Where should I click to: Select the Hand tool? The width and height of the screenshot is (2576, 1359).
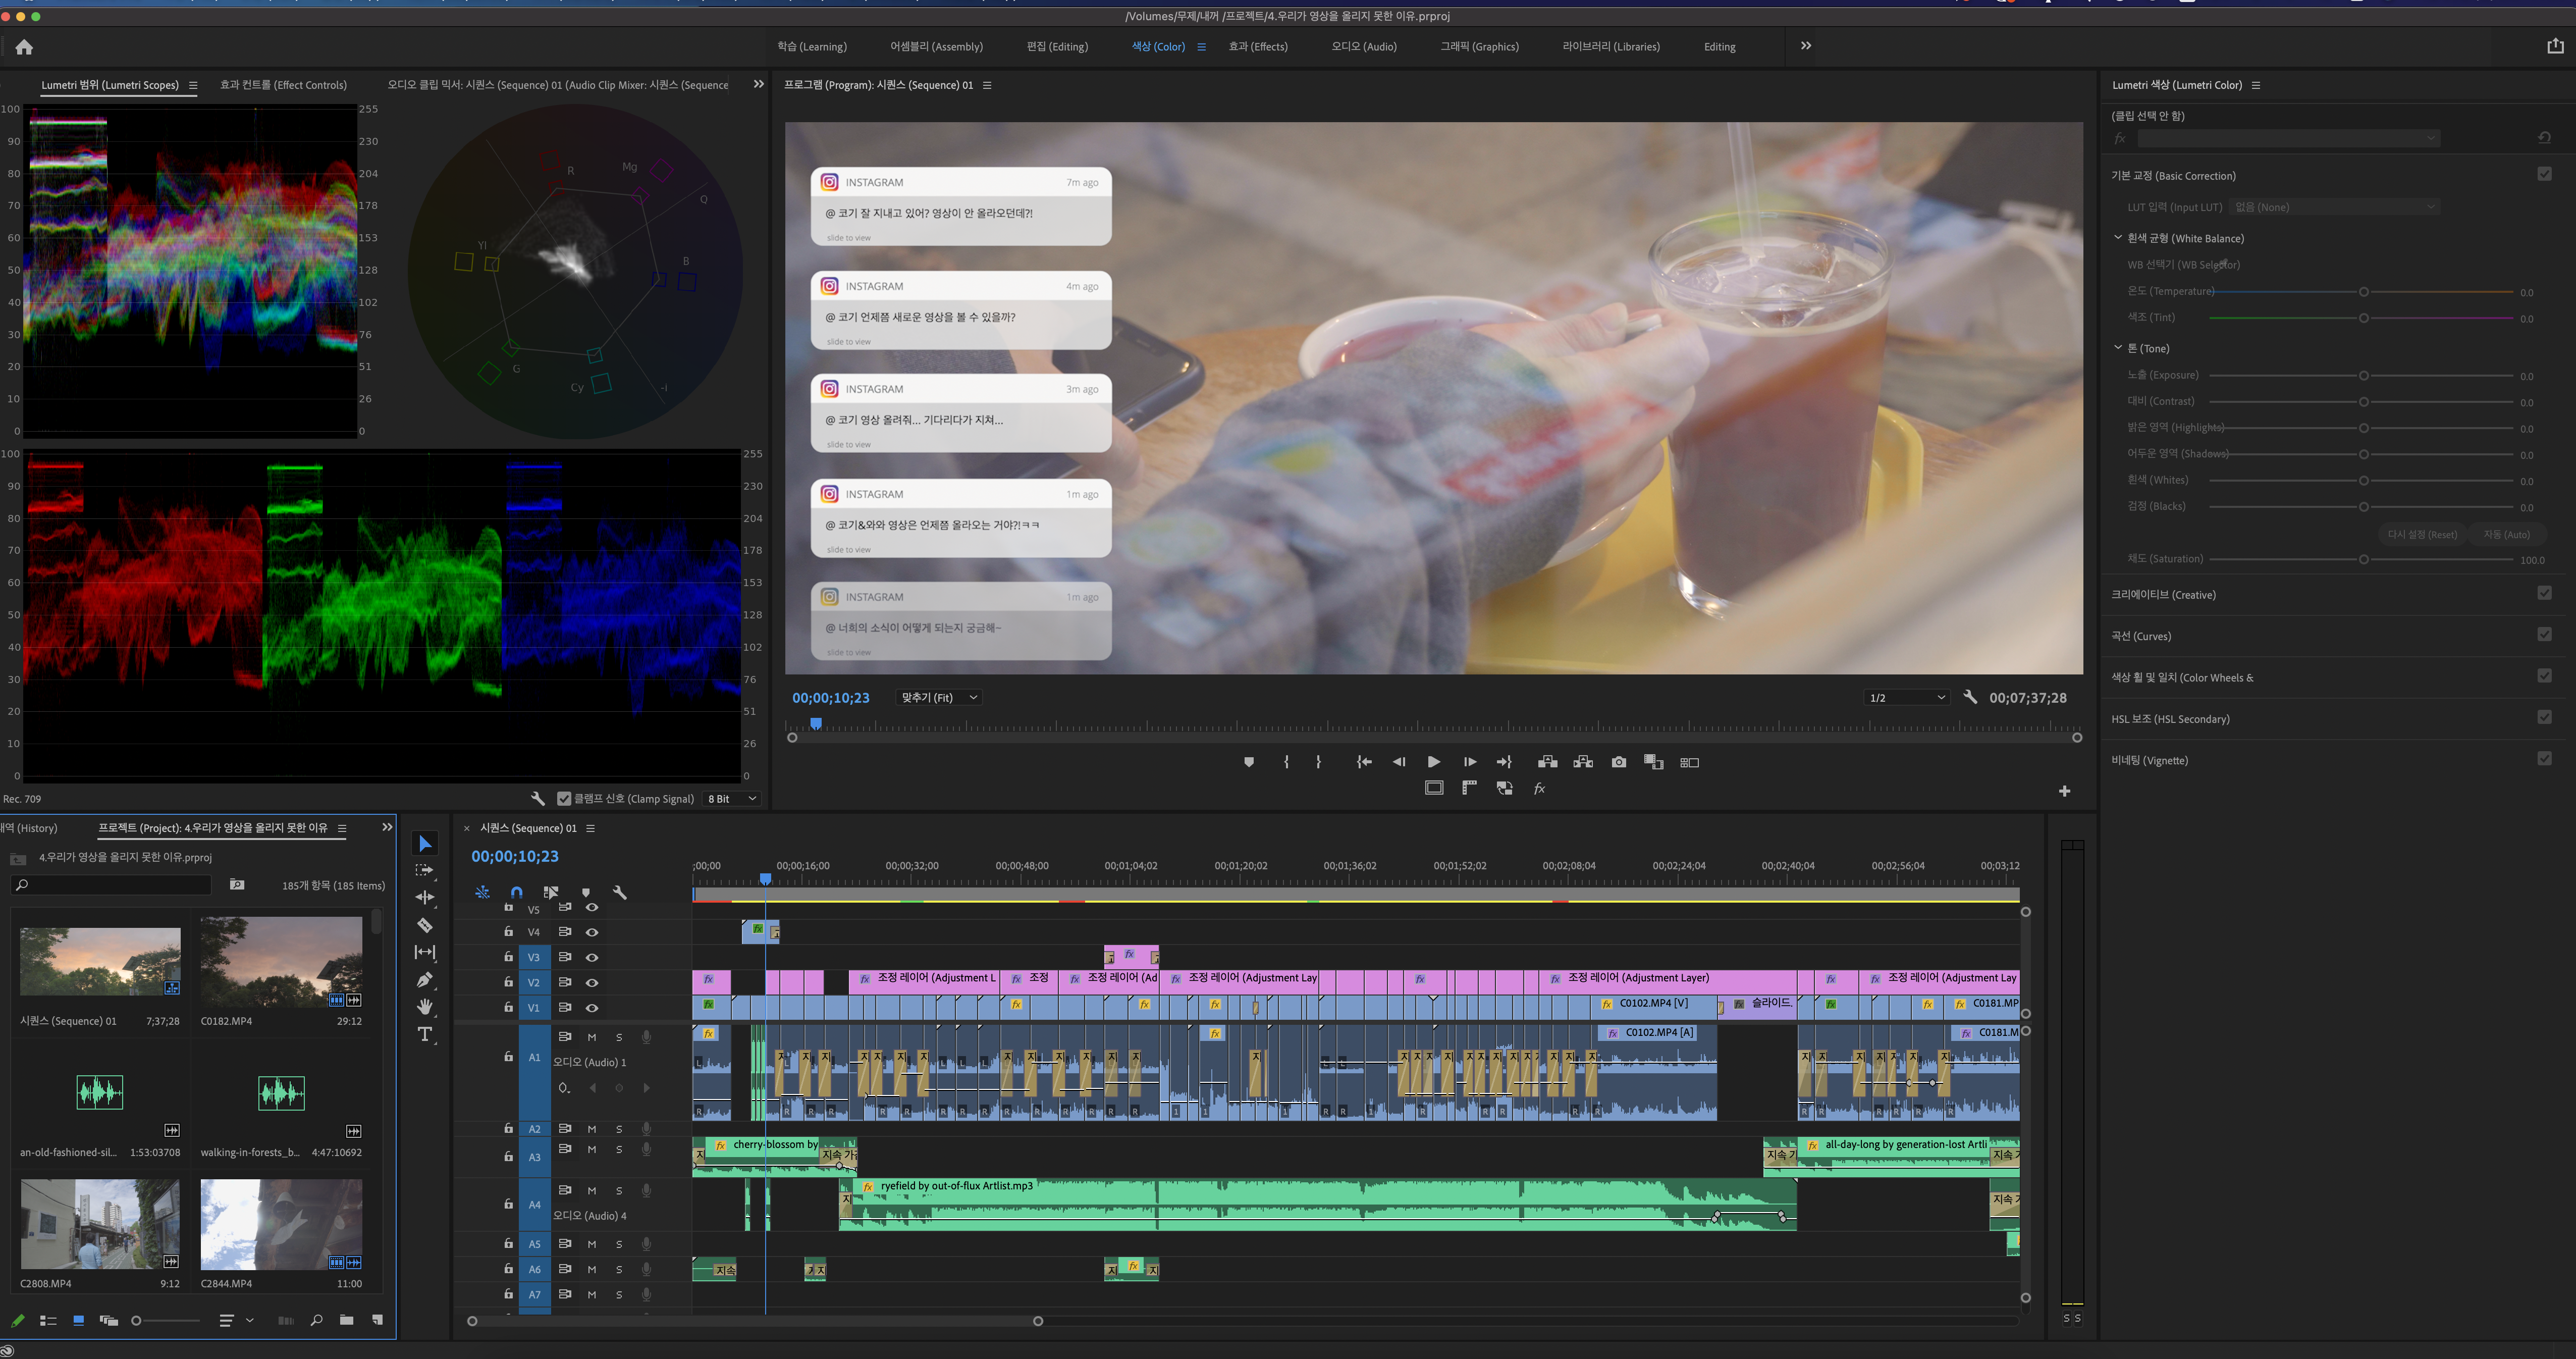[x=425, y=1006]
